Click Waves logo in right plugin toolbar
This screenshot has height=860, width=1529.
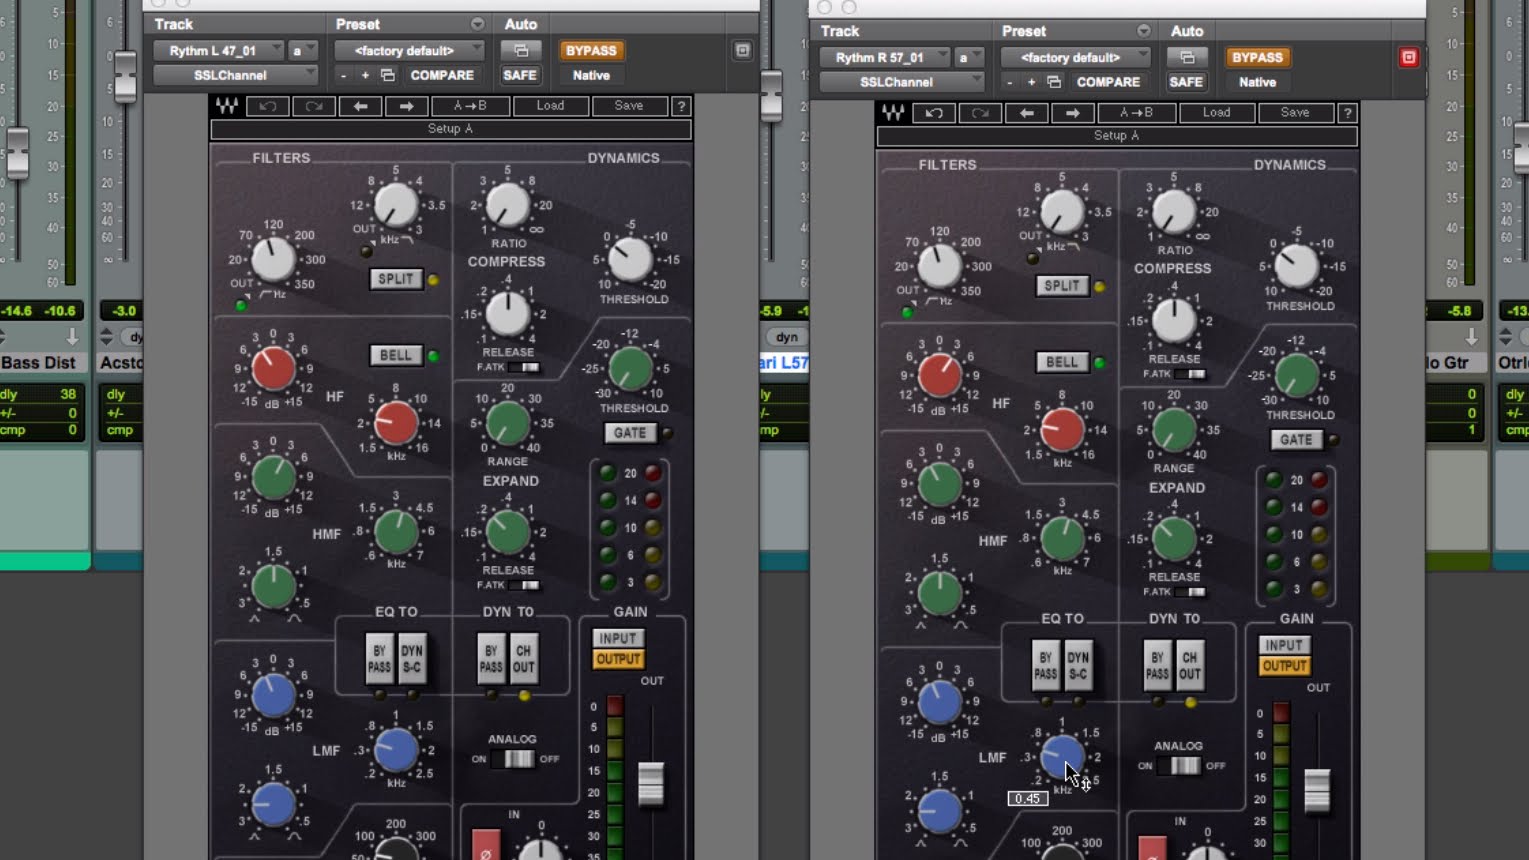pyautogui.click(x=893, y=113)
